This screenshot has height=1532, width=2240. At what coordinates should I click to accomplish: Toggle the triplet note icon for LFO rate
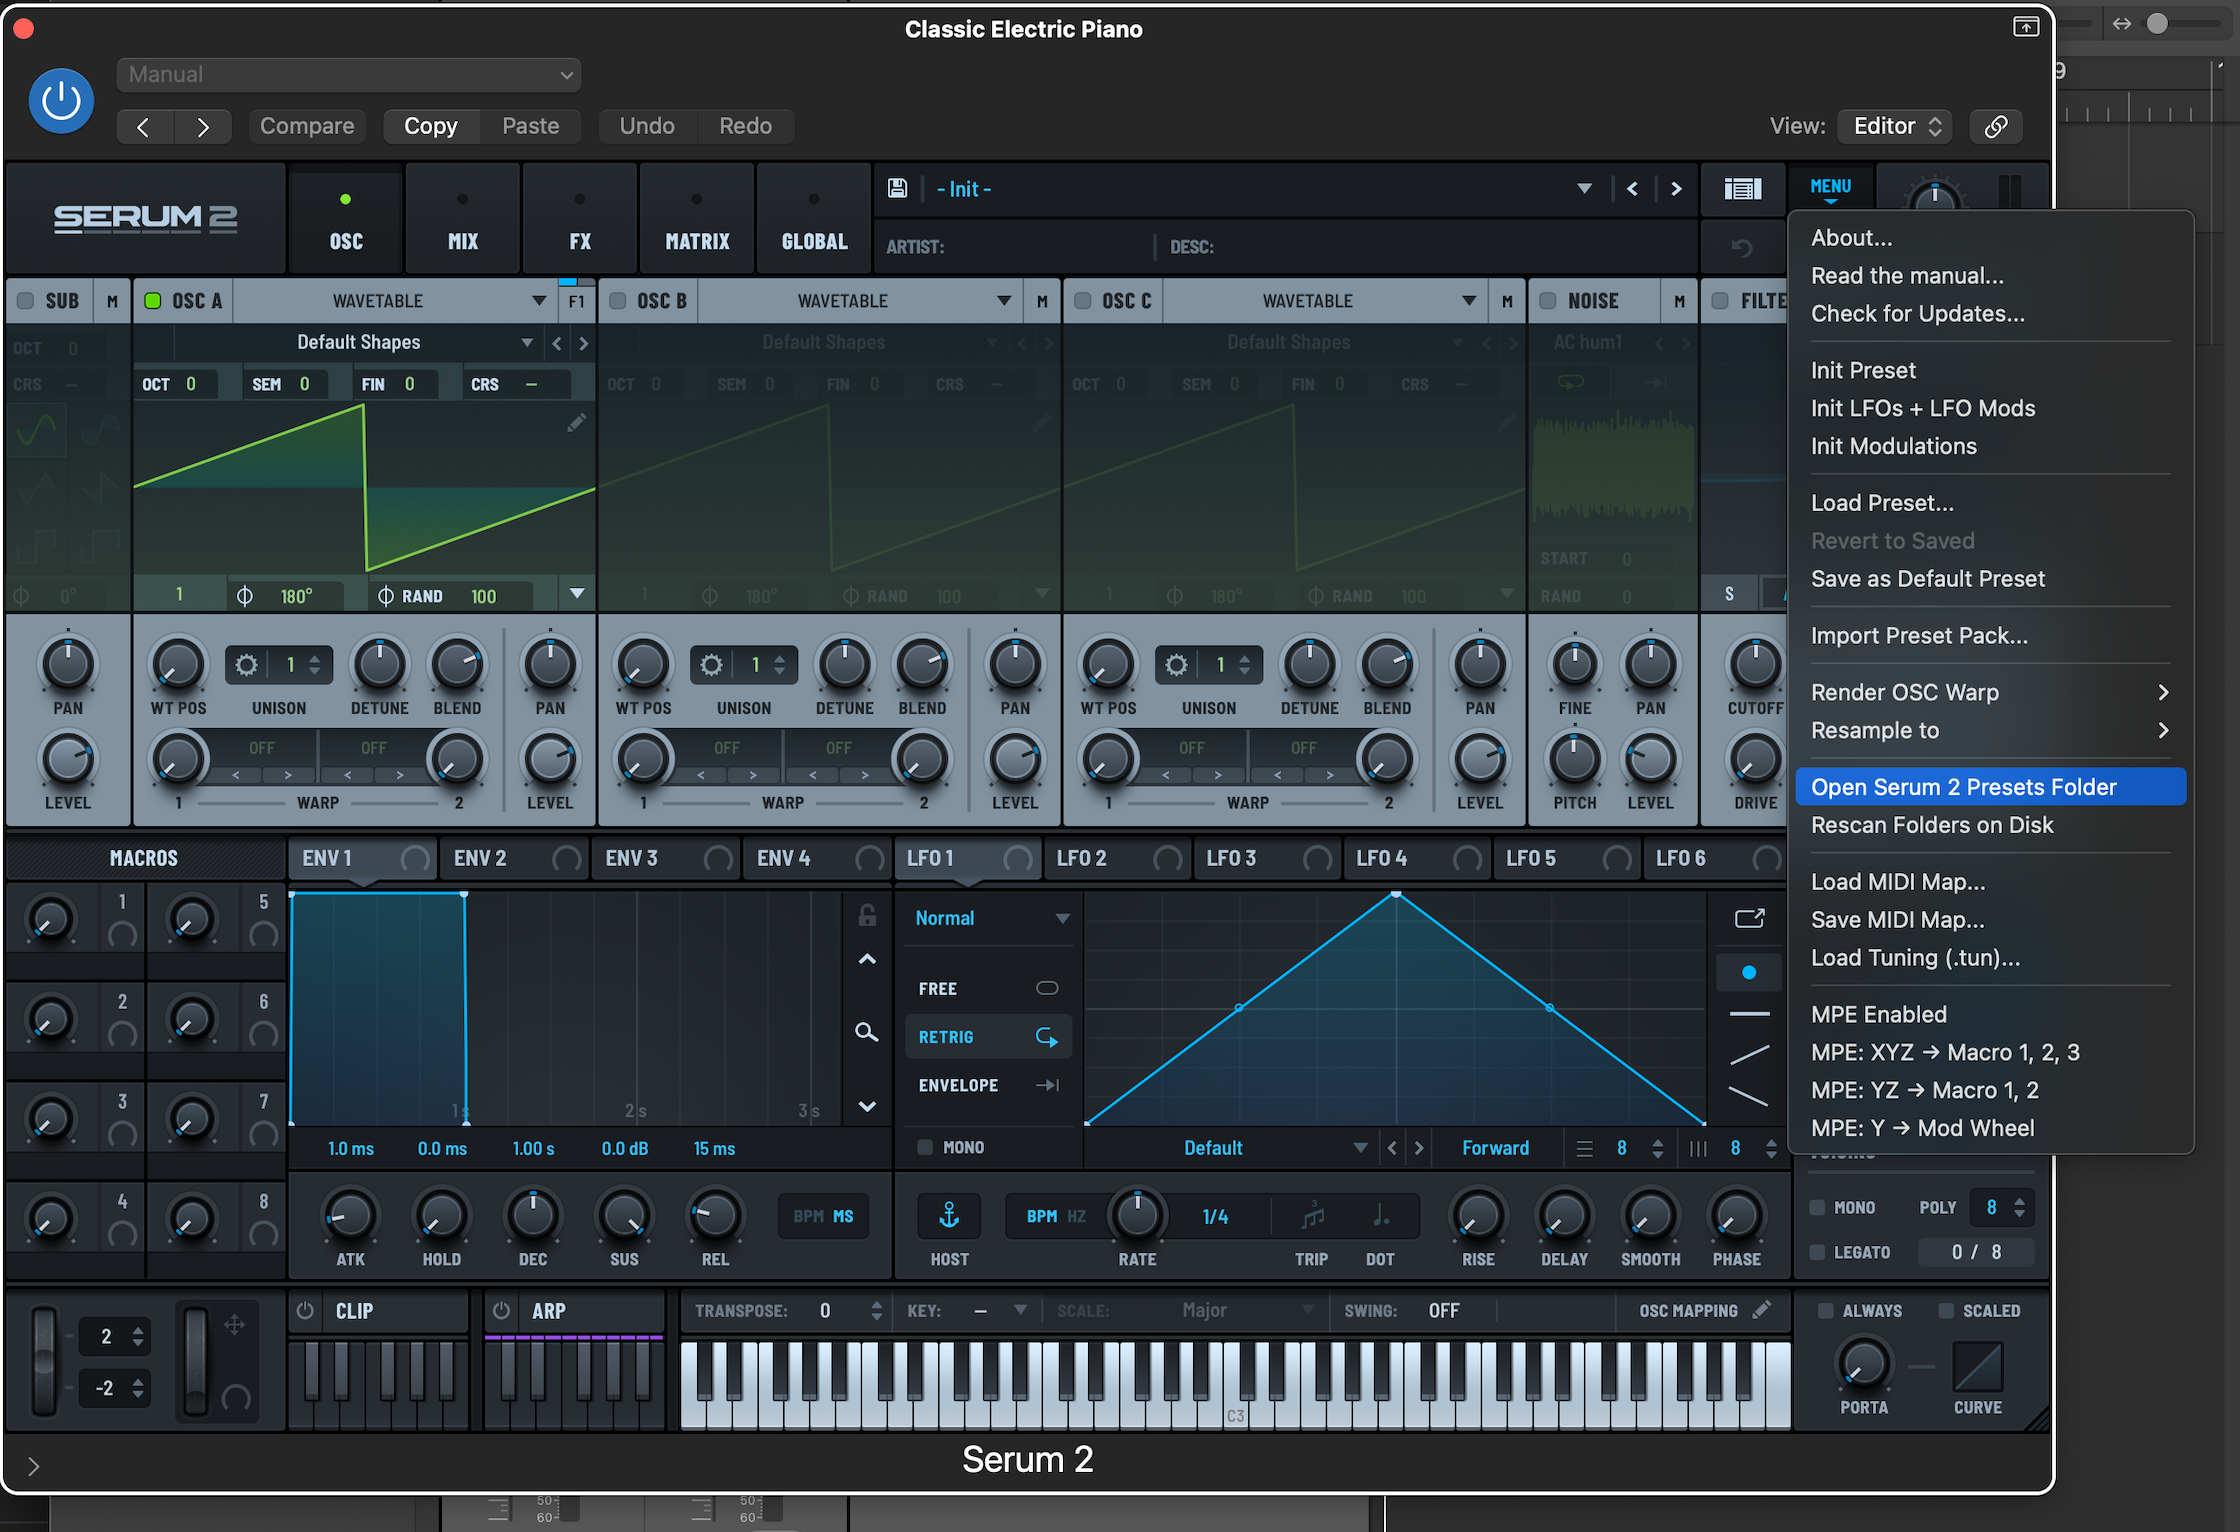tap(1312, 1216)
